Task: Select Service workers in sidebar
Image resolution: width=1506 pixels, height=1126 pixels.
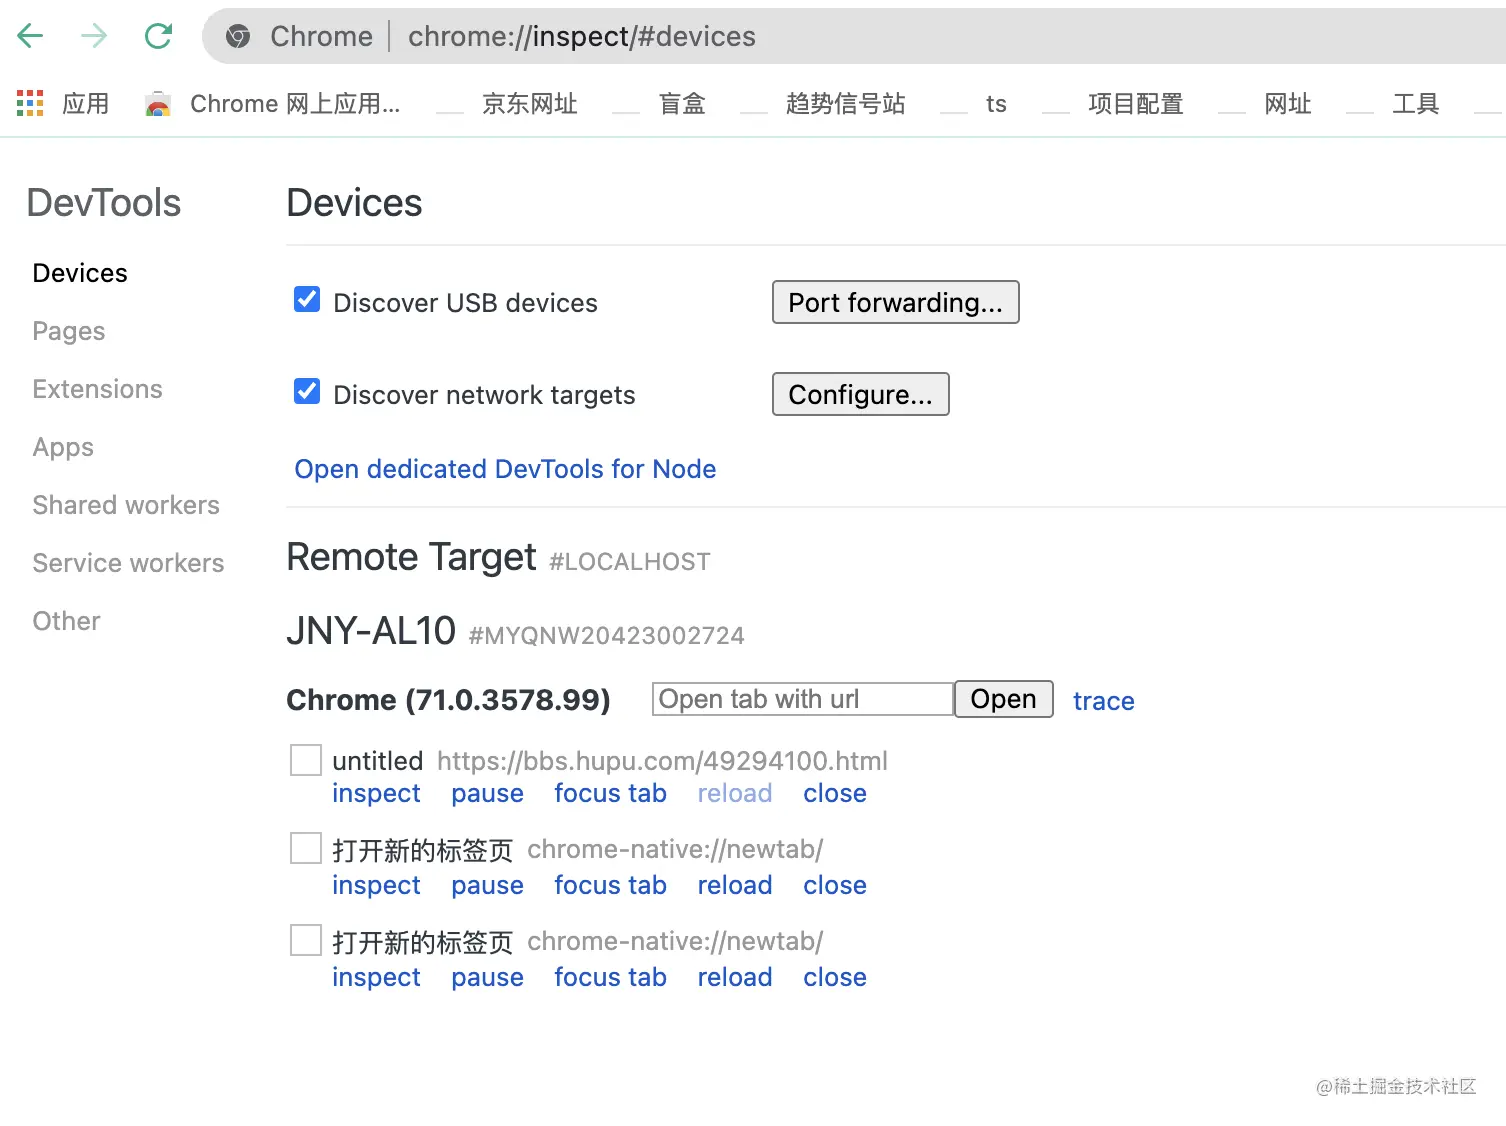Action: coord(128,563)
